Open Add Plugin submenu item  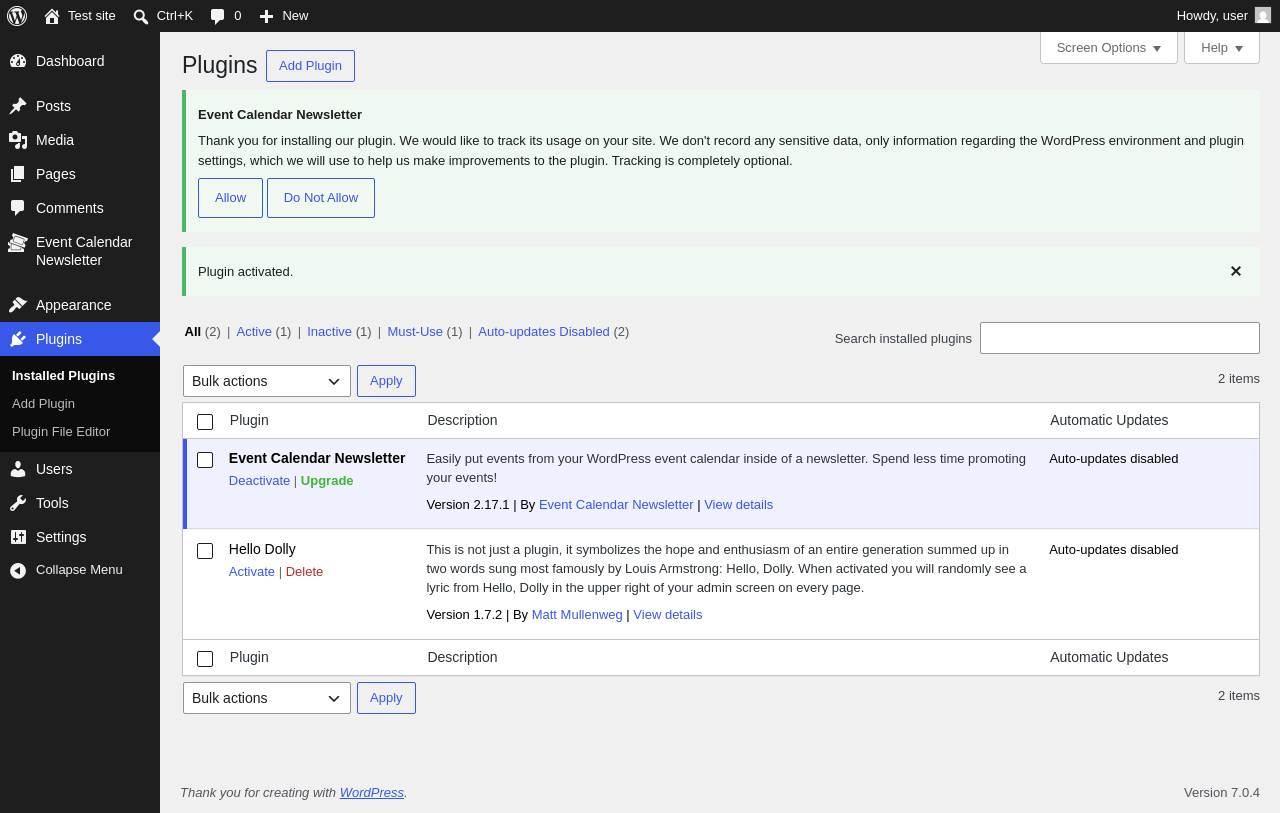click(x=43, y=404)
